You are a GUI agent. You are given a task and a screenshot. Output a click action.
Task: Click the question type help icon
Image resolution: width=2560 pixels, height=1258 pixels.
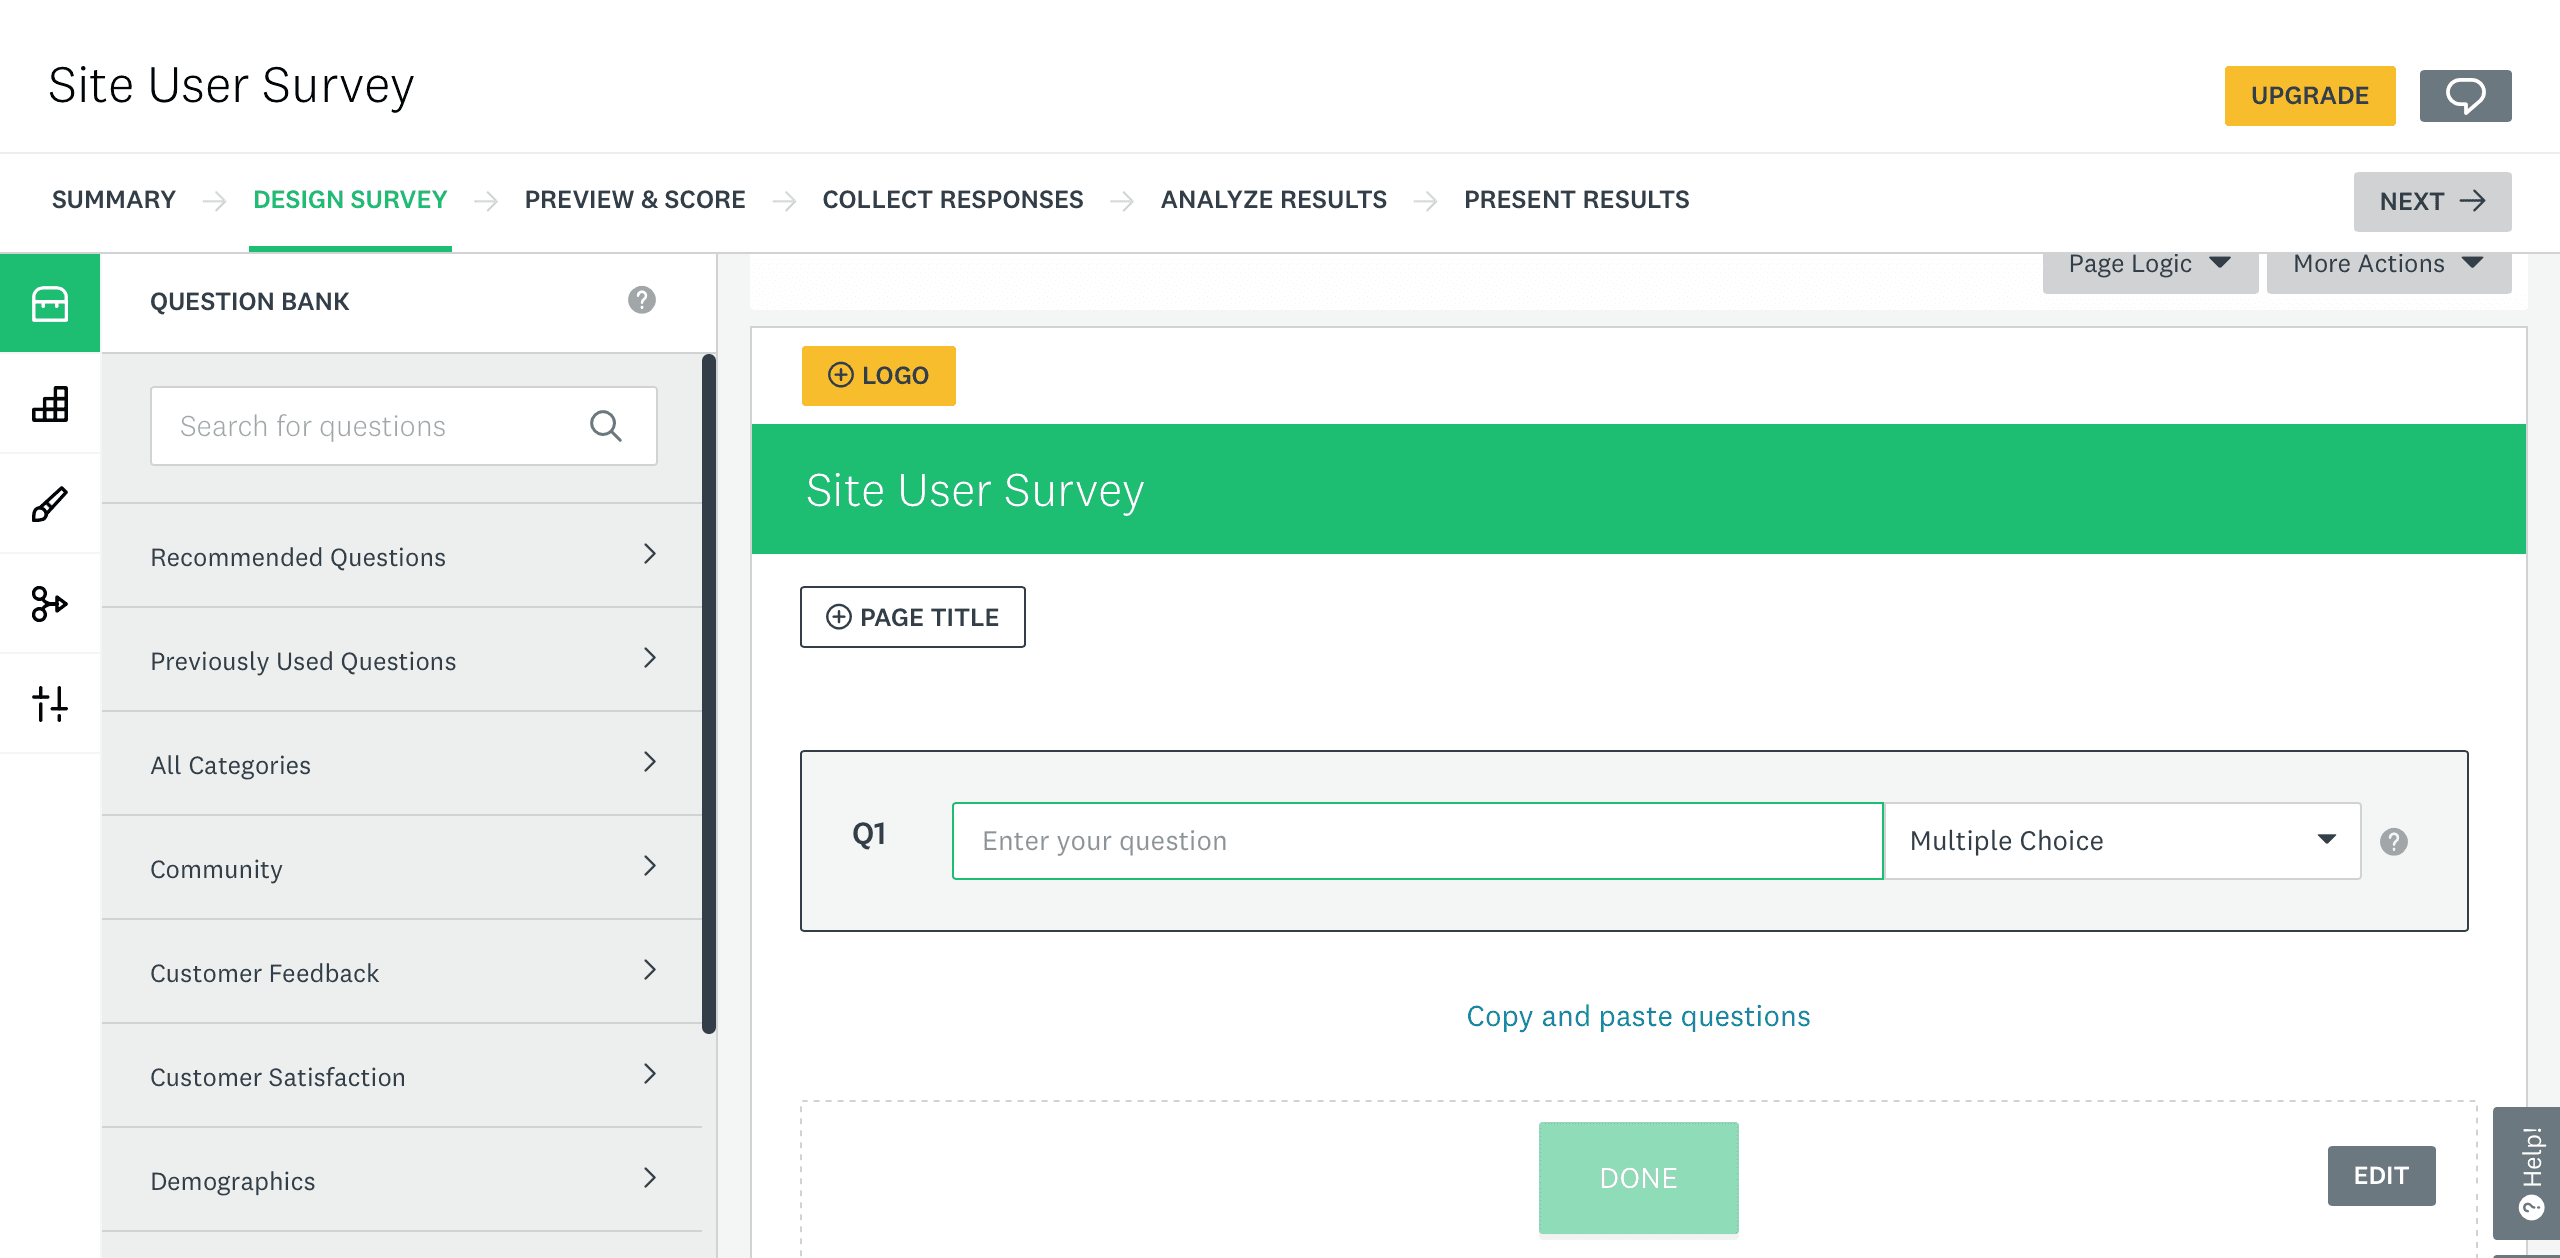coord(2394,842)
